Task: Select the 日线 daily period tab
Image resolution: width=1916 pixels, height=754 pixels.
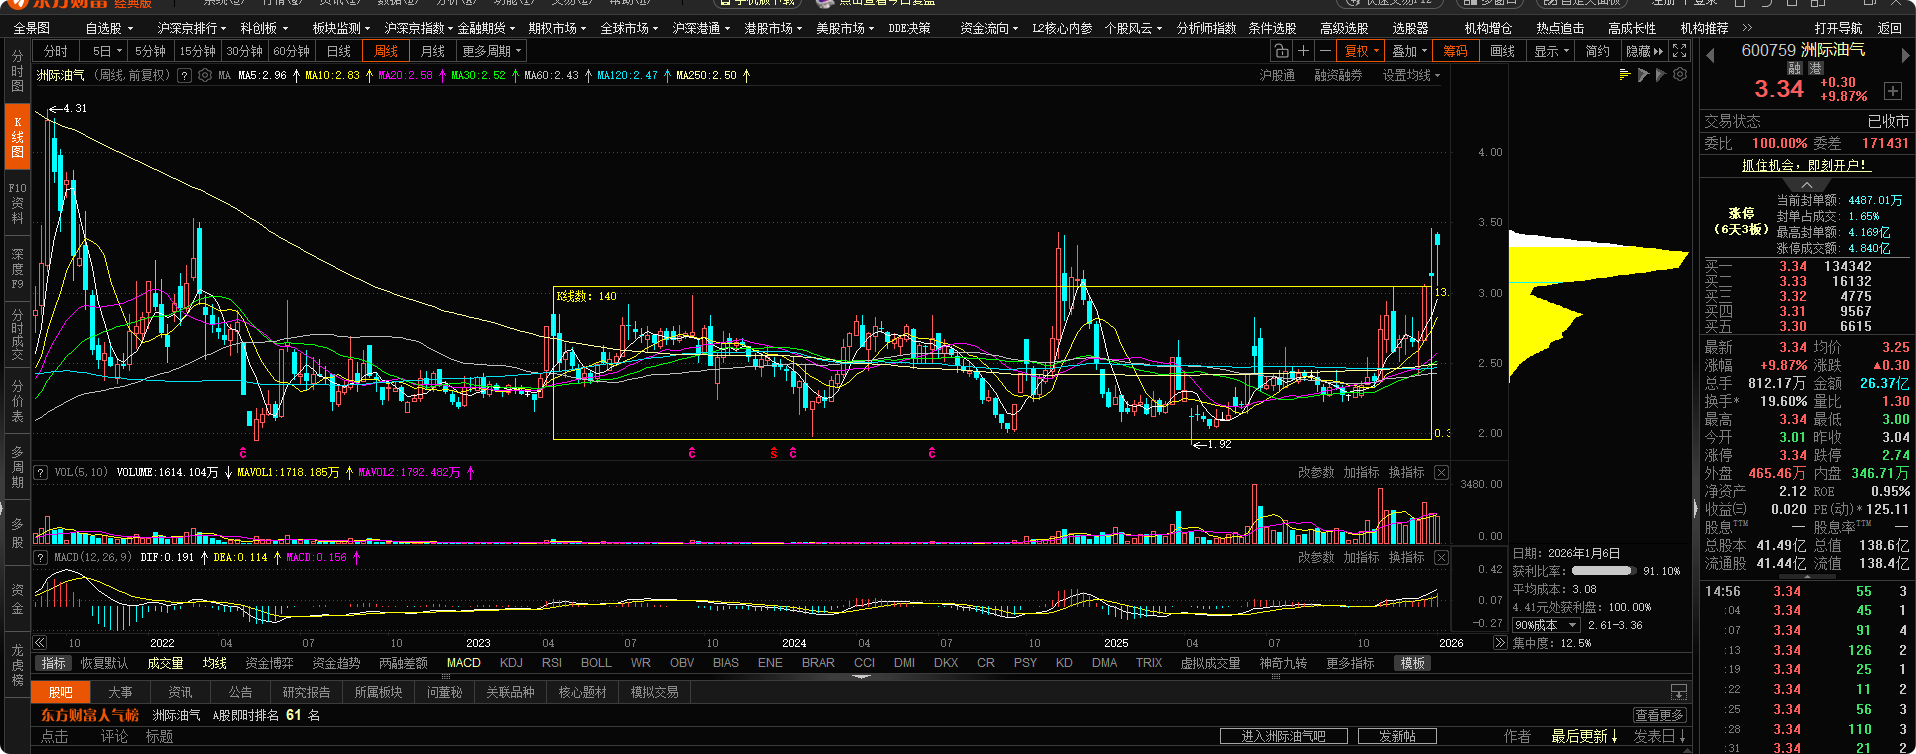Action: (x=339, y=51)
